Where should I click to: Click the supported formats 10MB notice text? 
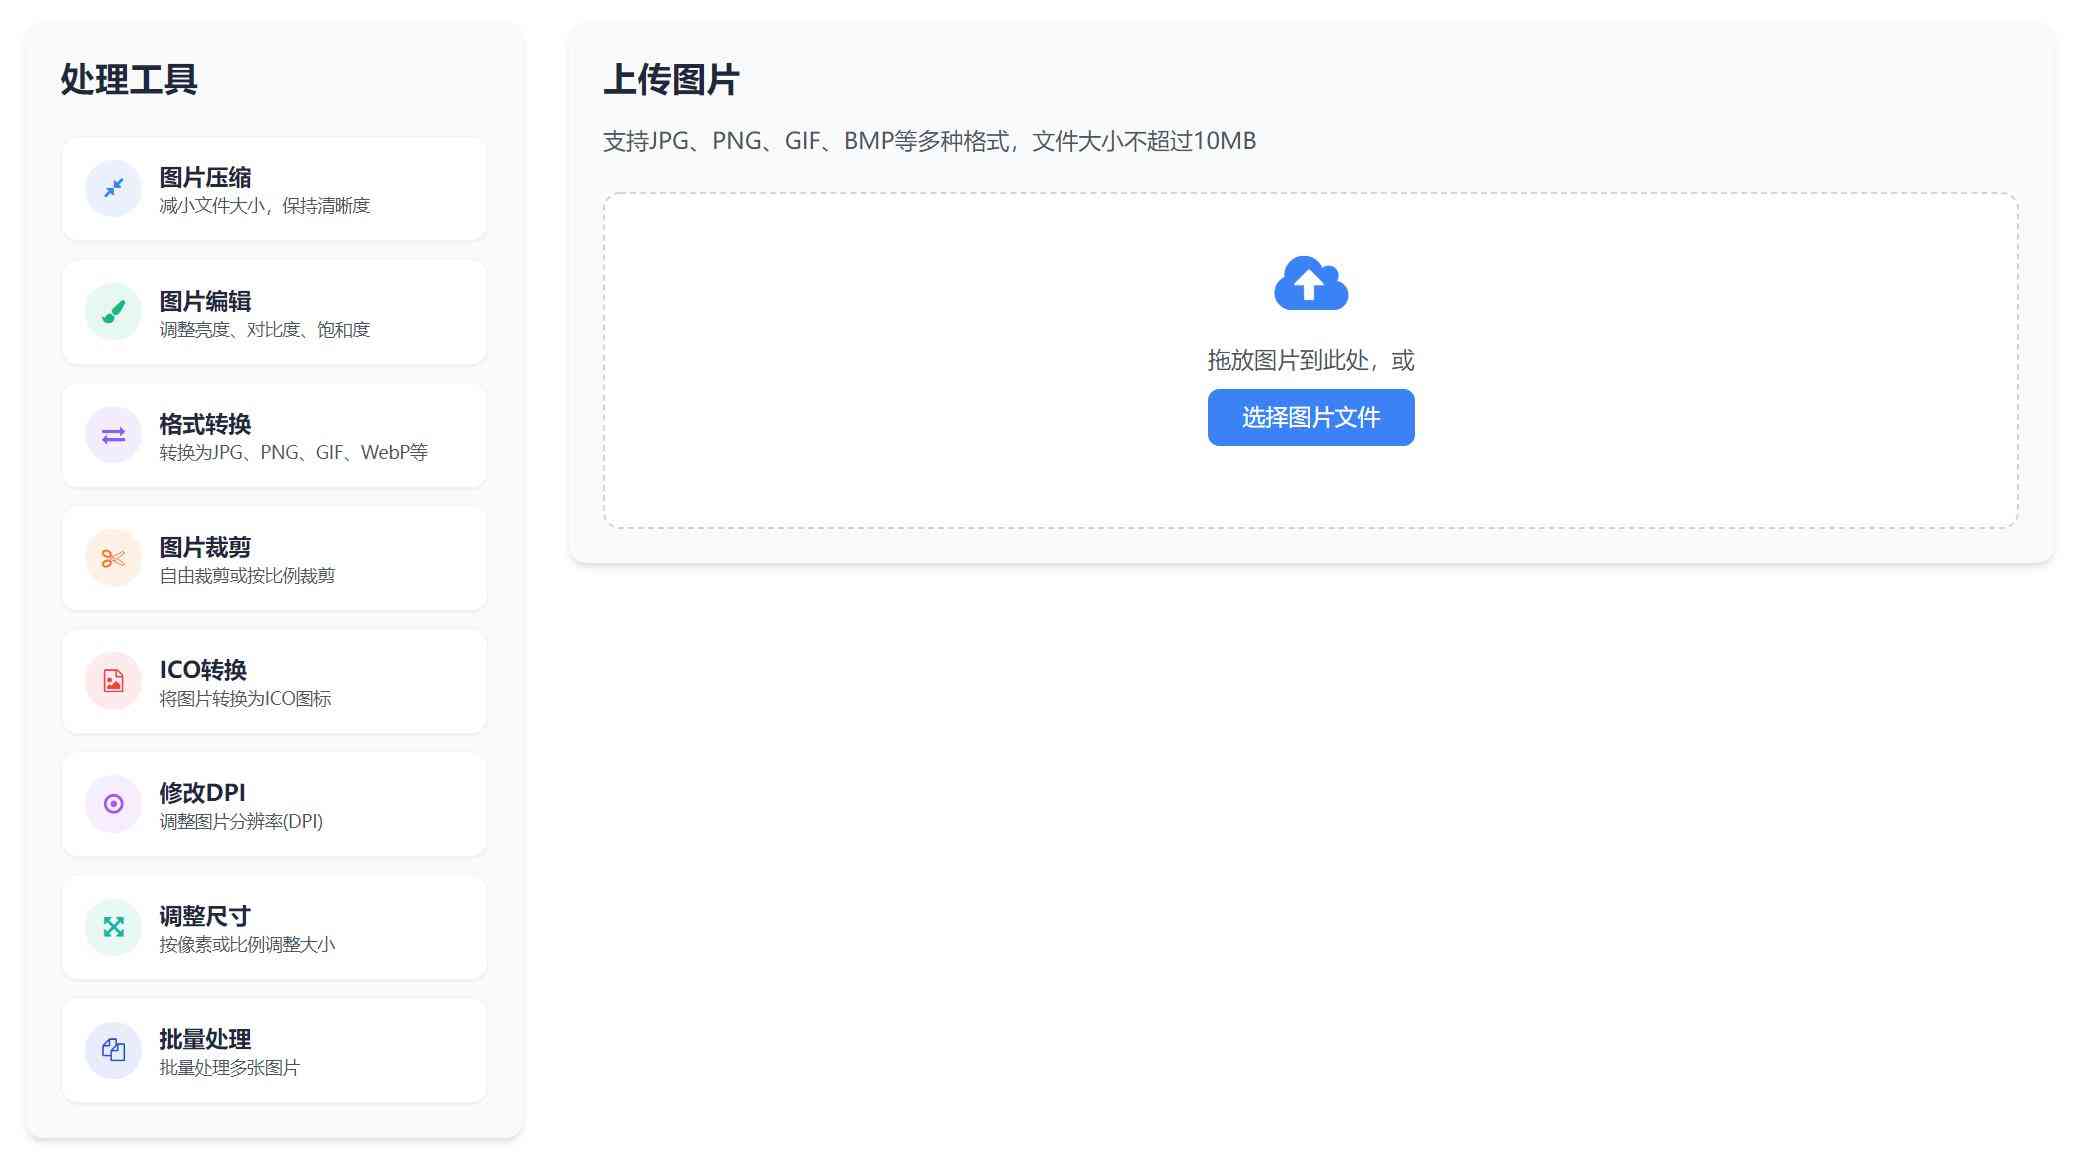click(x=929, y=141)
